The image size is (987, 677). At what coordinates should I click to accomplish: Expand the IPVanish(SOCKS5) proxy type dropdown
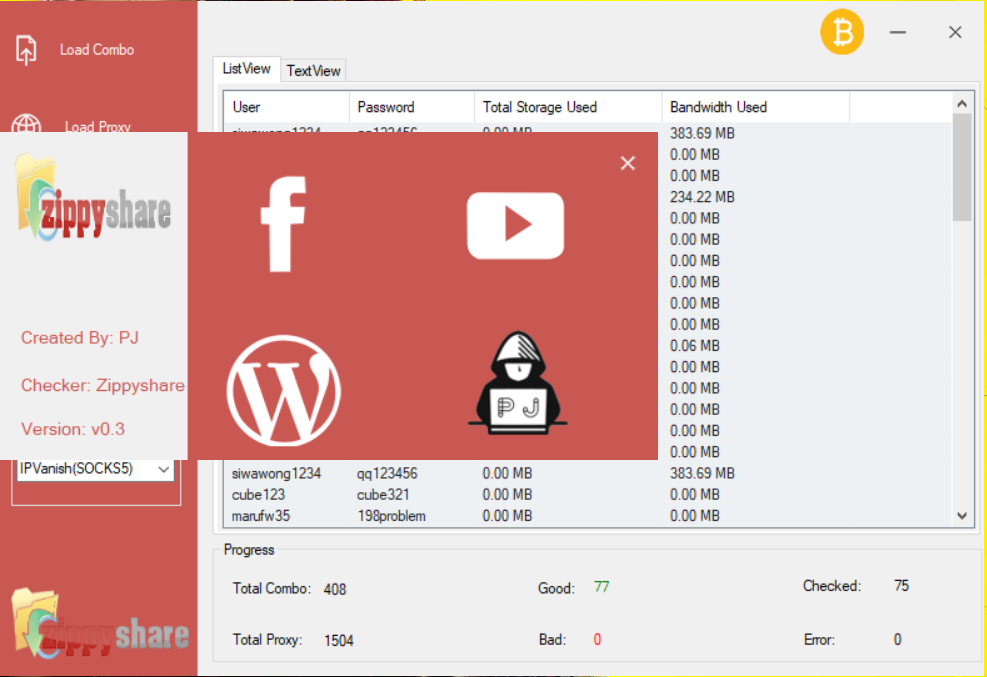[x=164, y=469]
